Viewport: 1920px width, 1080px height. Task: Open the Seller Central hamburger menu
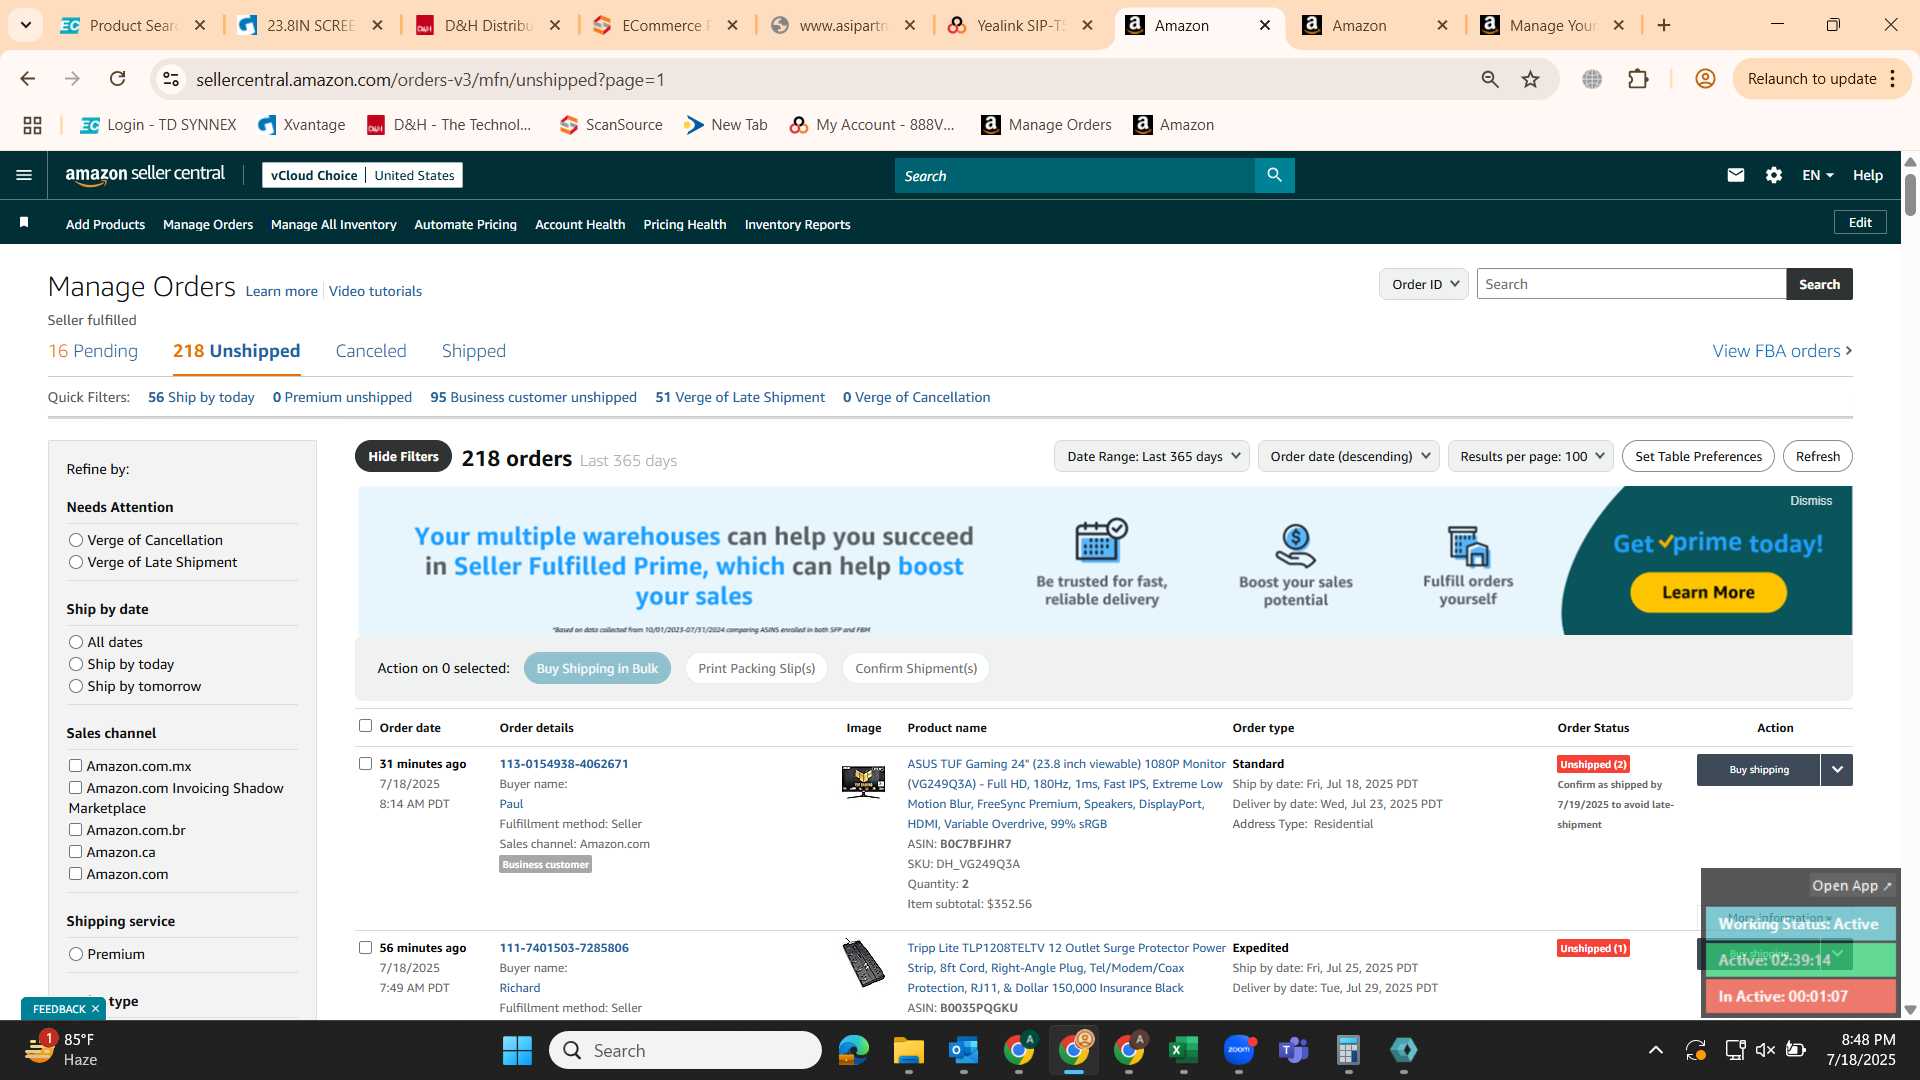tap(24, 175)
